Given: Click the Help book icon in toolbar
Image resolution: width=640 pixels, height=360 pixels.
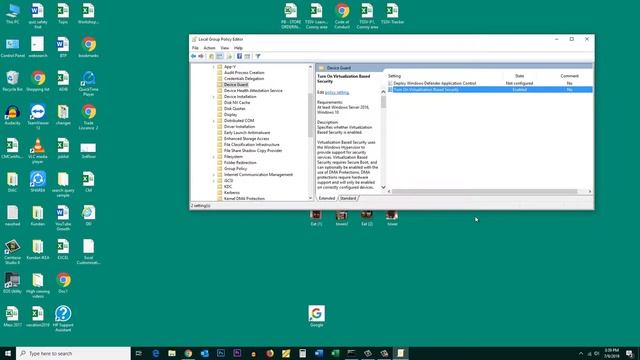Looking at the screenshot, I should [239, 56].
